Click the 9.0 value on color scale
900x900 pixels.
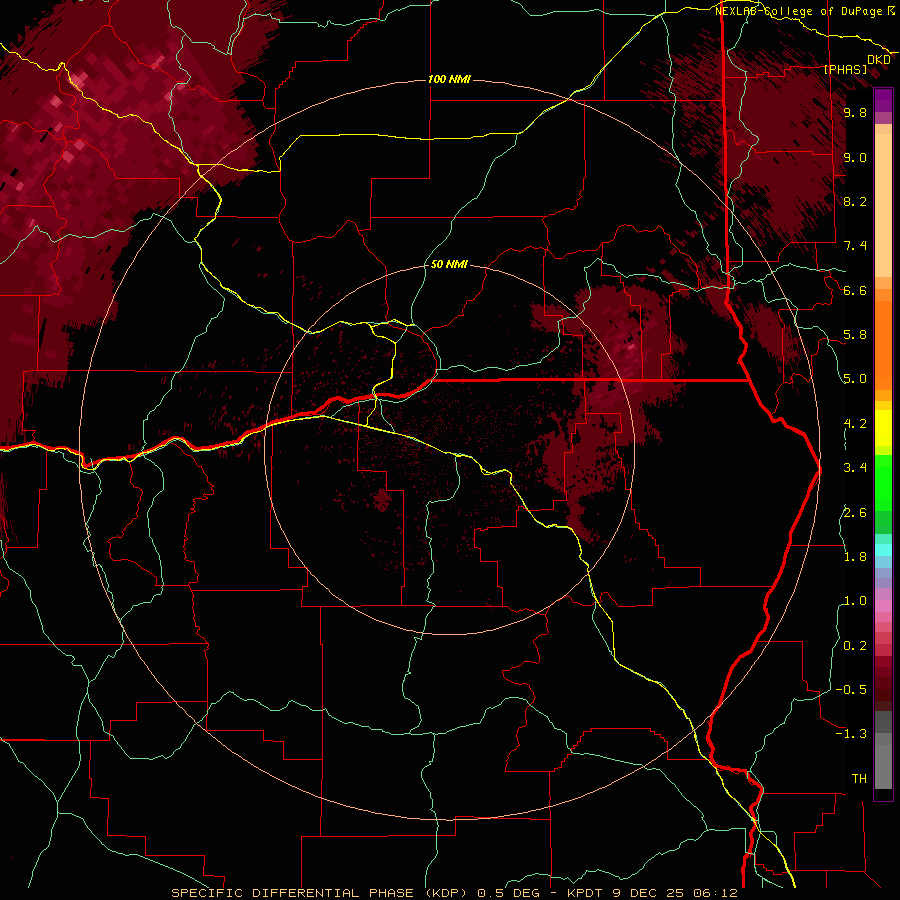[855, 157]
